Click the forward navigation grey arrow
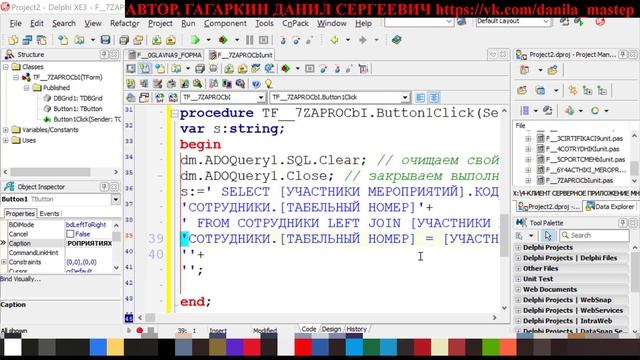Screen dimensions: 640x360 362,40
